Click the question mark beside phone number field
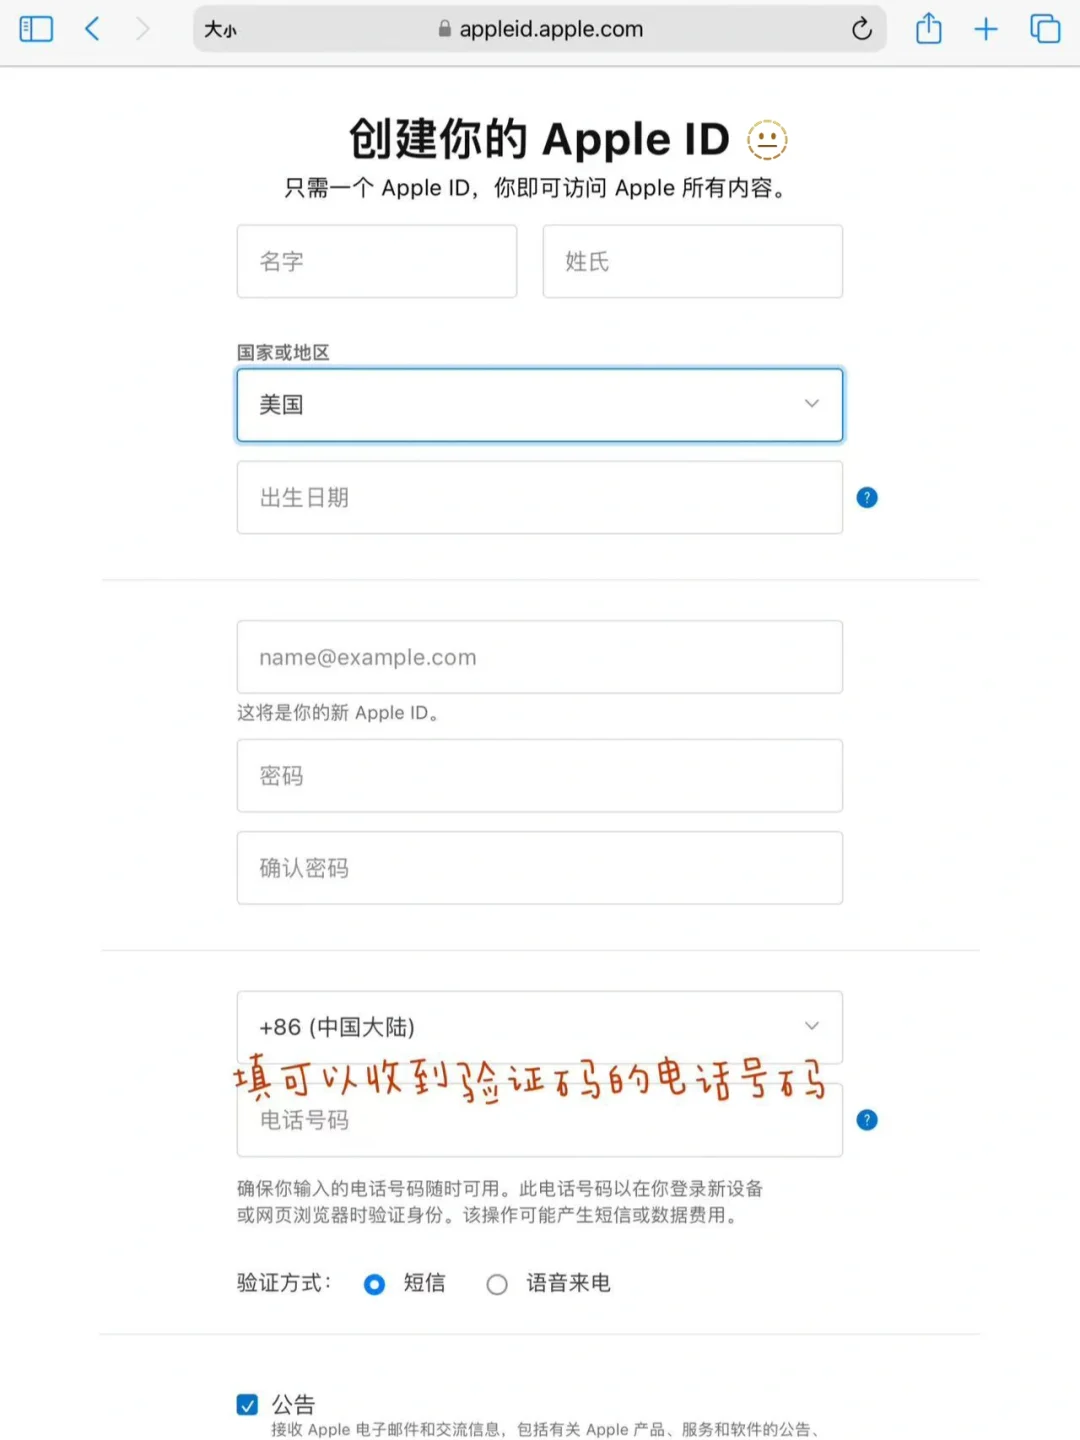 pos(866,1120)
